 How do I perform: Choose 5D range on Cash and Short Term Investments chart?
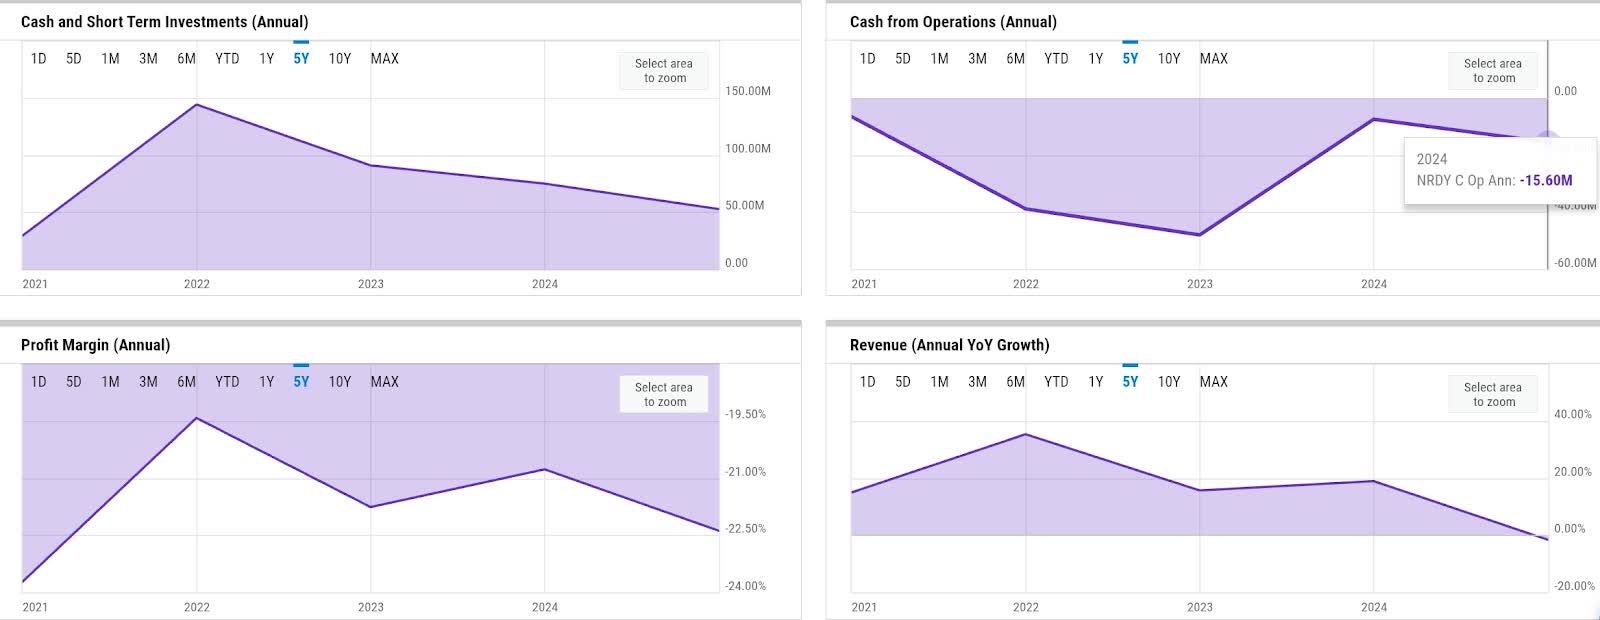point(73,58)
